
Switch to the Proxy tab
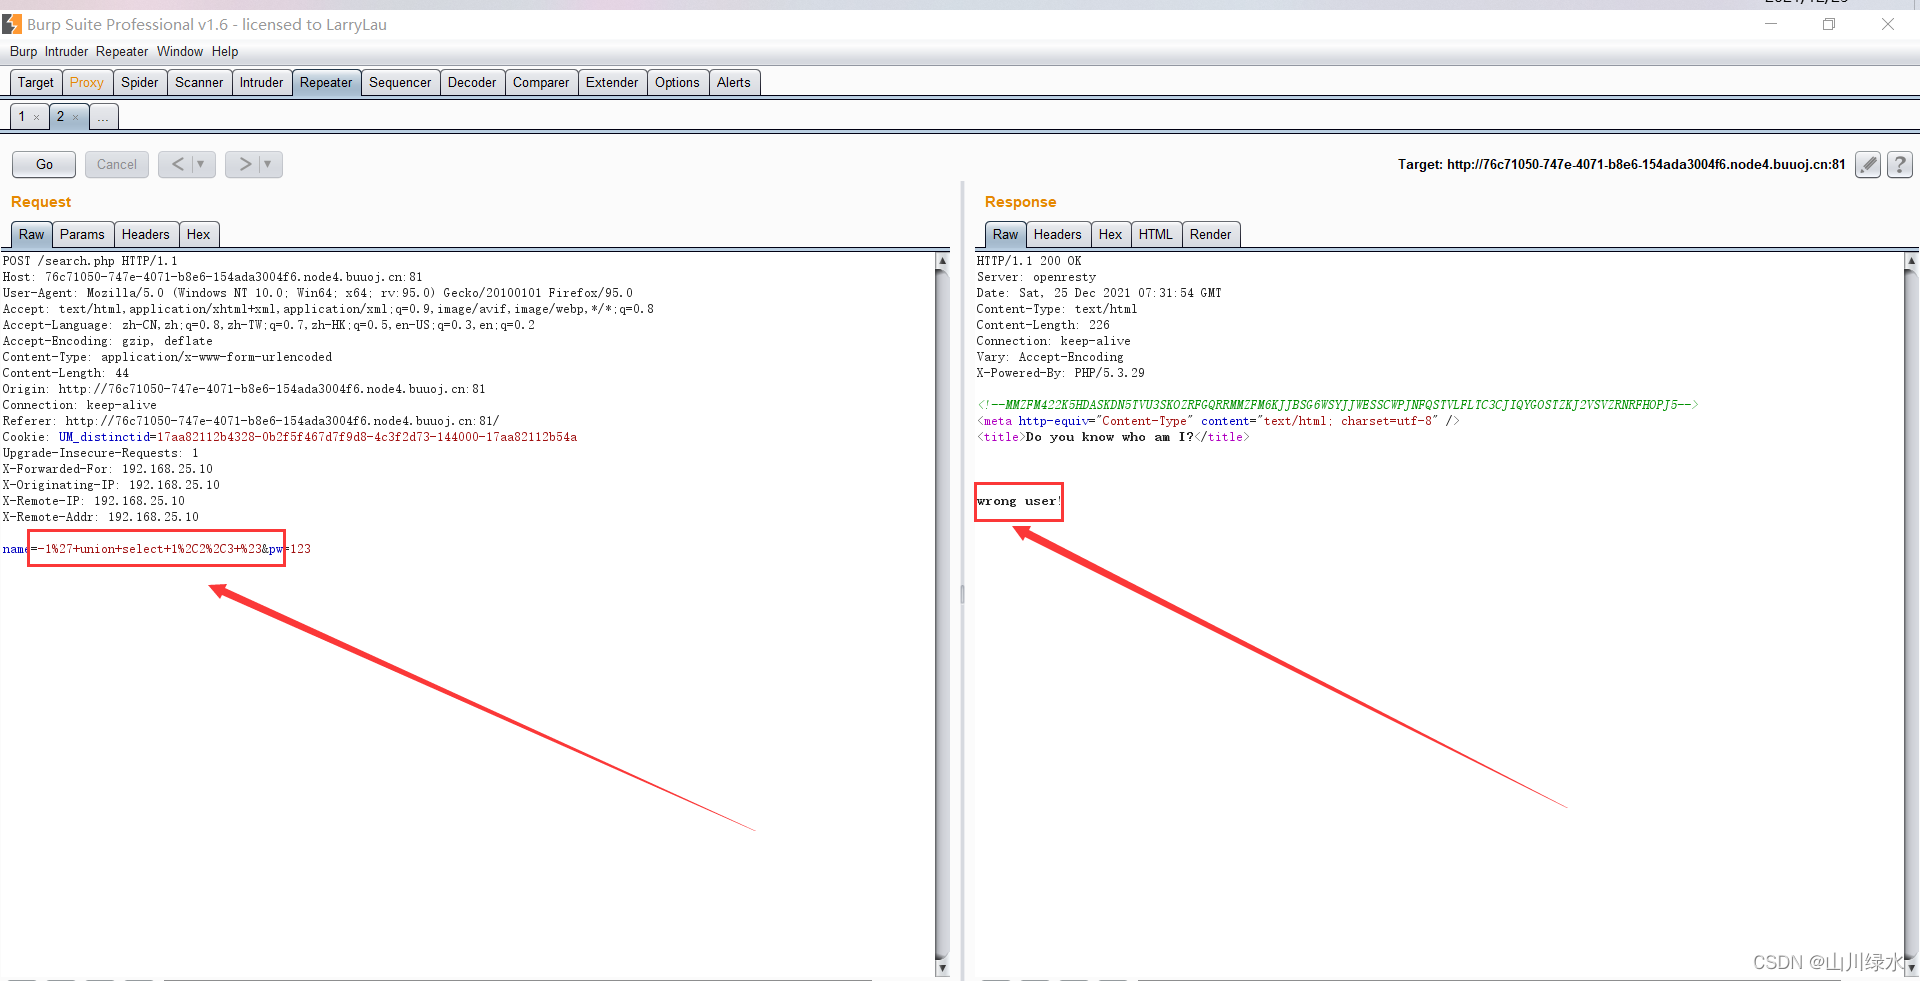pos(87,83)
